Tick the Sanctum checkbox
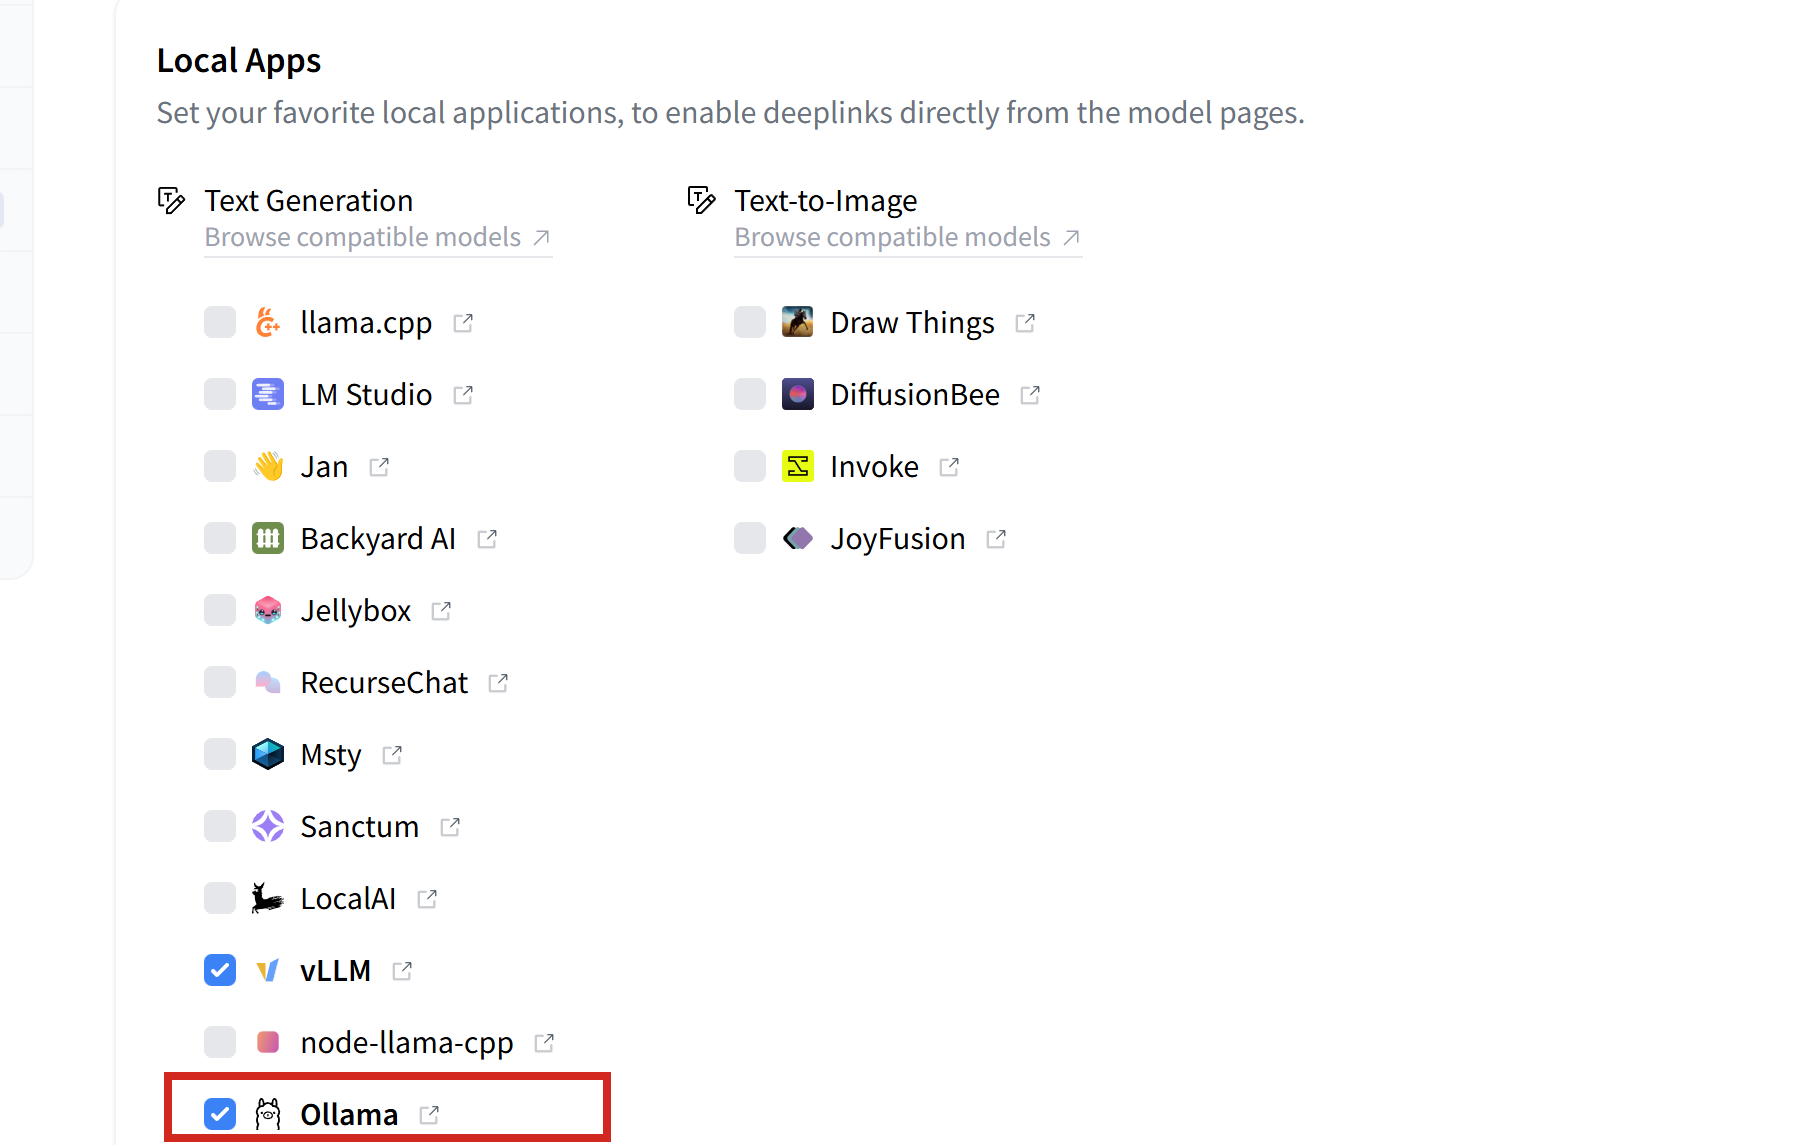1810x1146 pixels. pos(220,827)
